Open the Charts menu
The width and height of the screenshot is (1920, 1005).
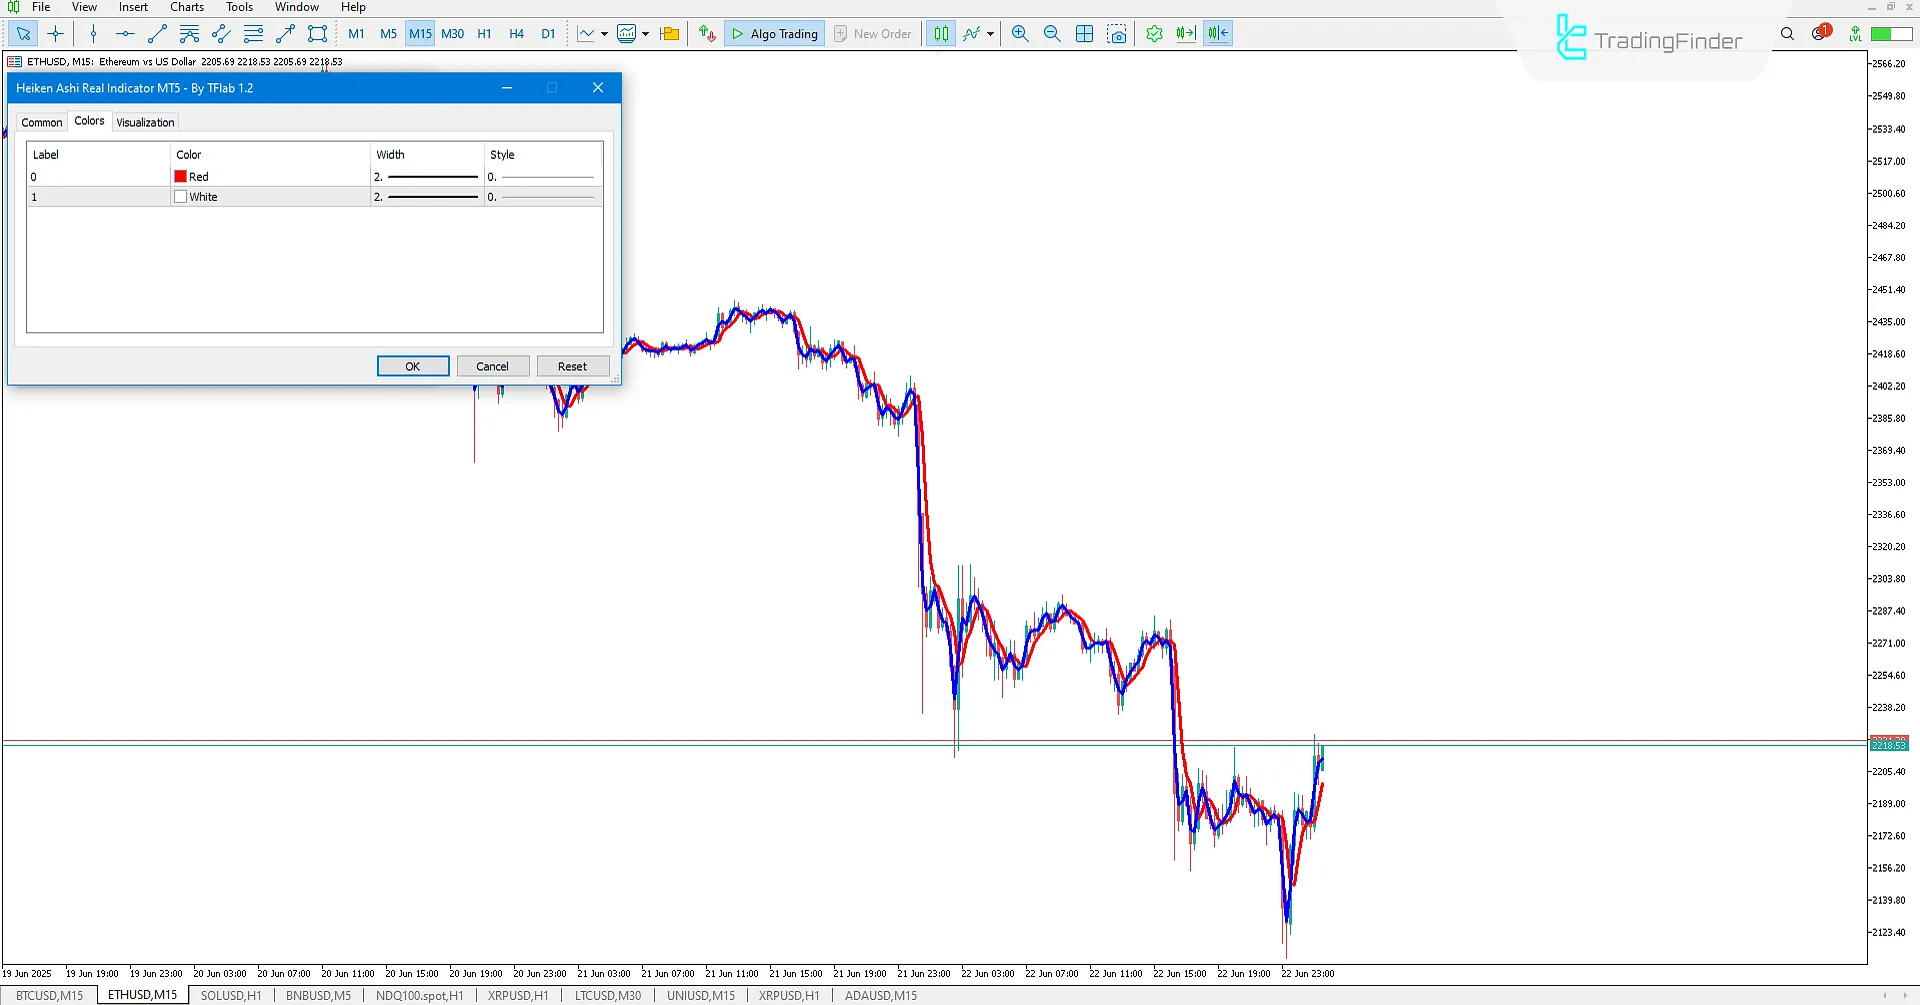tap(186, 7)
